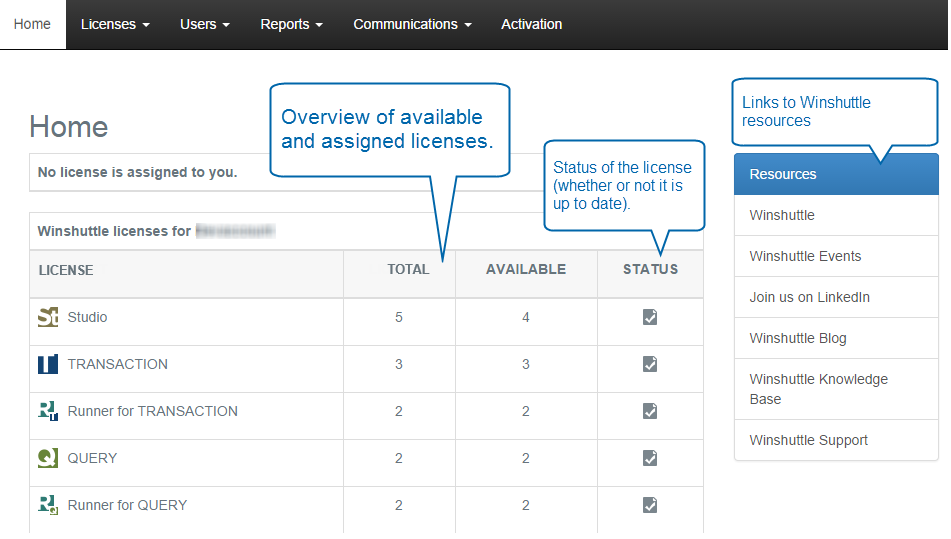Click Runner for TRANSACTION available value
Image resolution: width=951 pixels, height=539 pixels.
click(526, 411)
